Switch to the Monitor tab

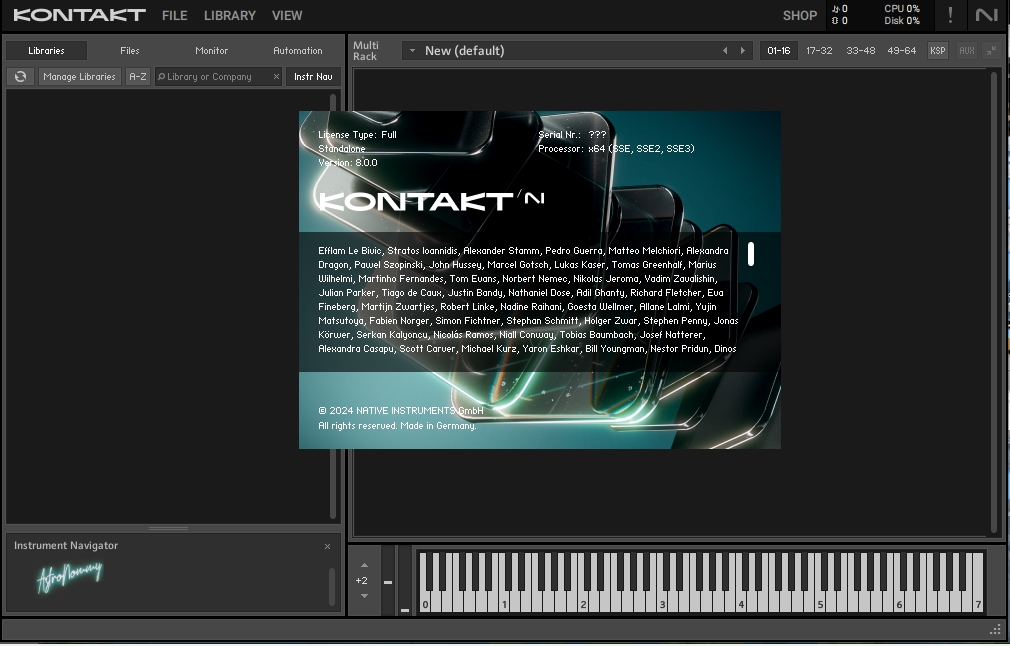(x=211, y=51)
